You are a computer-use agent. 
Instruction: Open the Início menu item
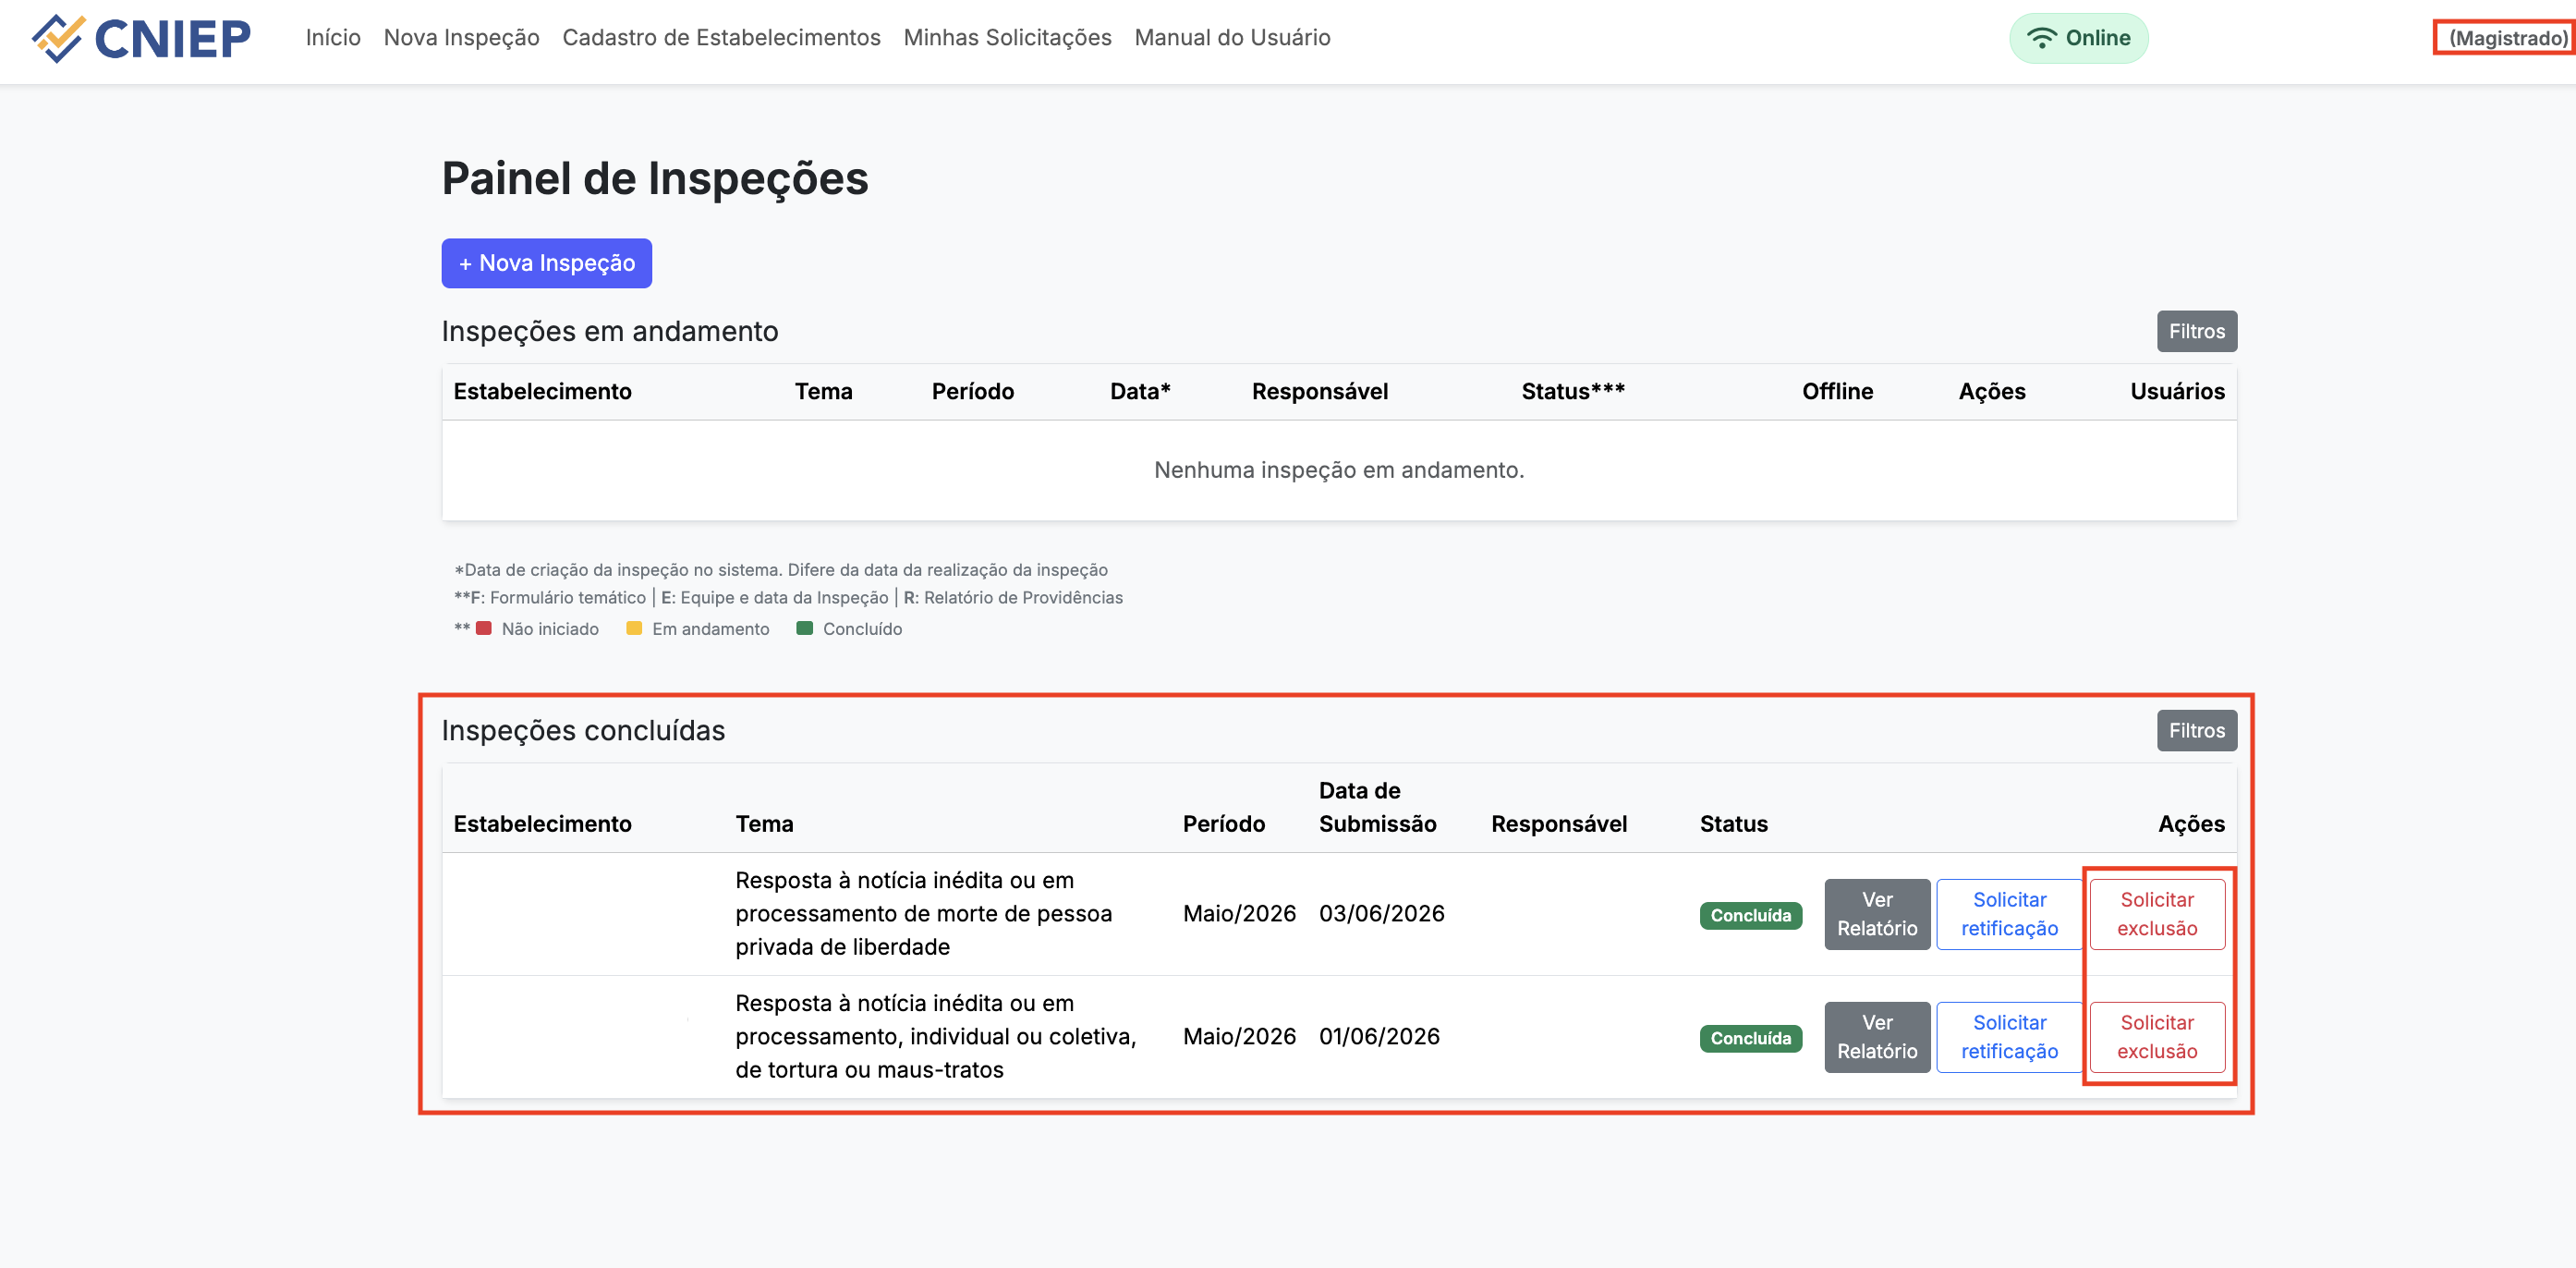click(x=333, y=38)
